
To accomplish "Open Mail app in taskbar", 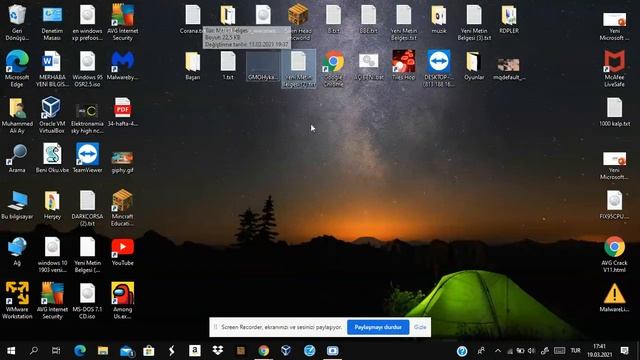I will 127,351.
